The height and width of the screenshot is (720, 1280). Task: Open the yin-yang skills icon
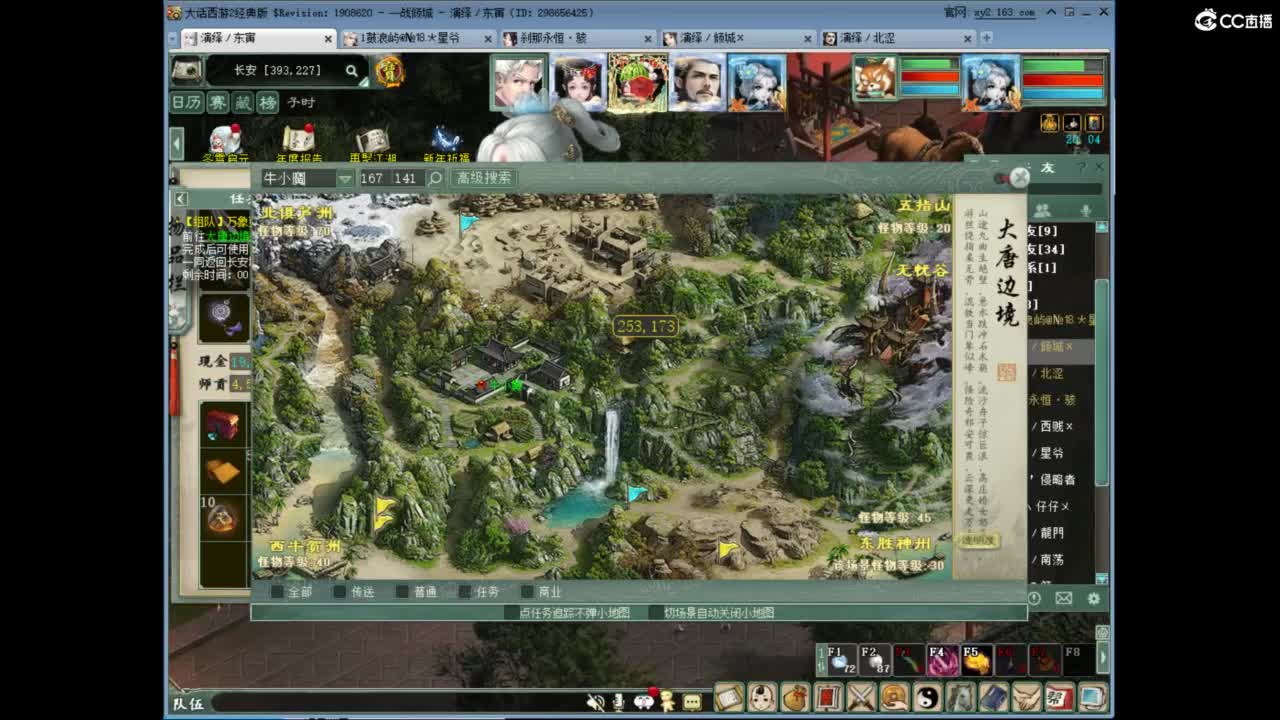927,696
